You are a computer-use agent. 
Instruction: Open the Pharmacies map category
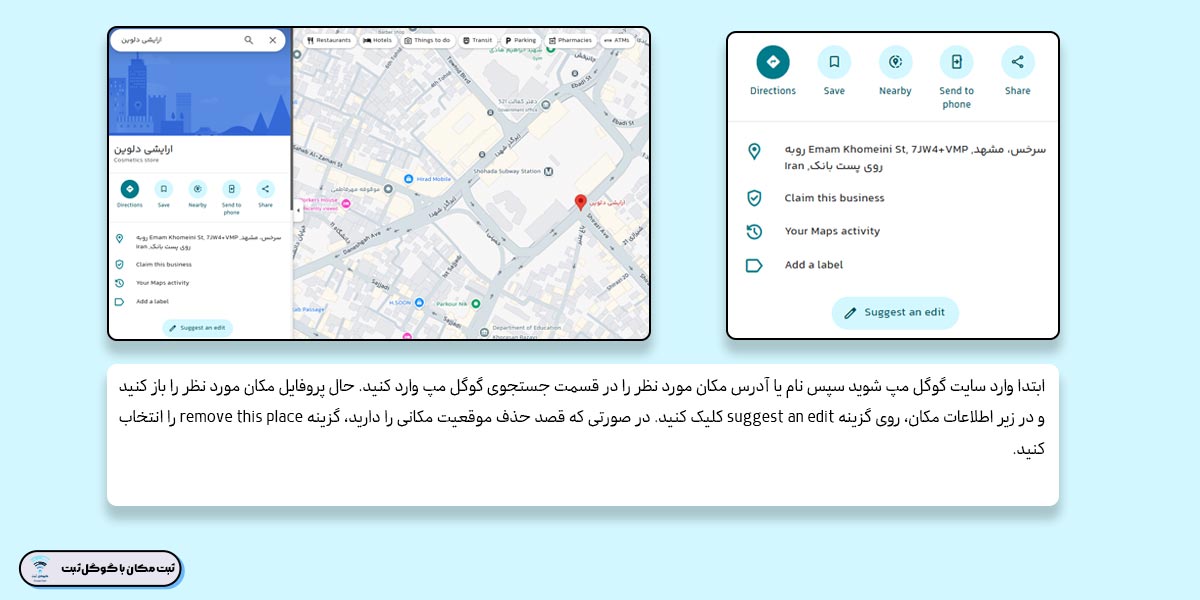click(570, 40)
